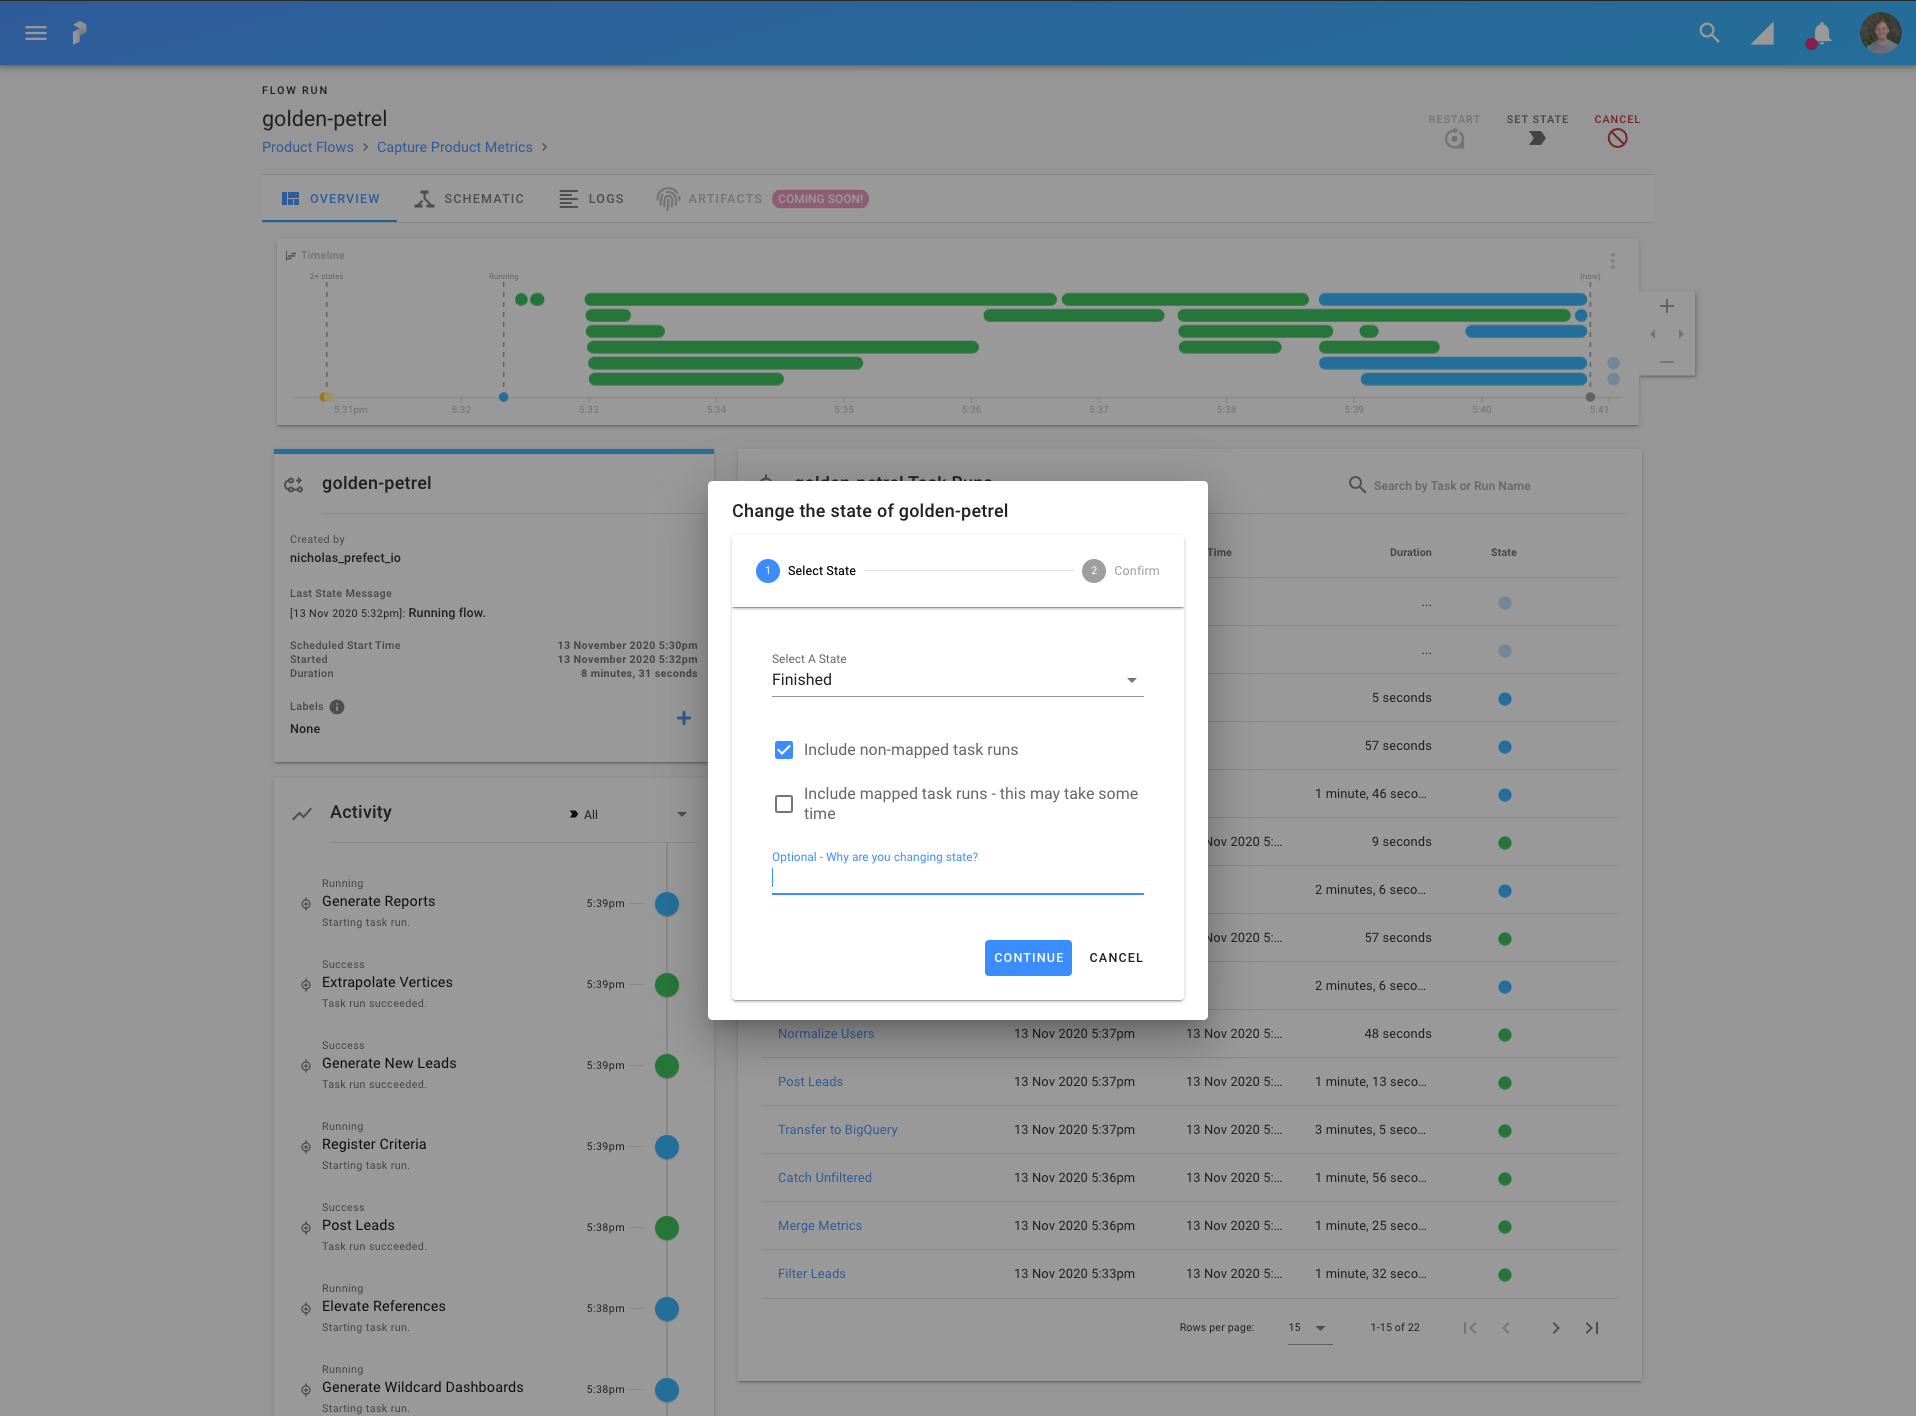Uncheck Include non-mapped task runs
1916x1416 pixels.
(784, 750)
